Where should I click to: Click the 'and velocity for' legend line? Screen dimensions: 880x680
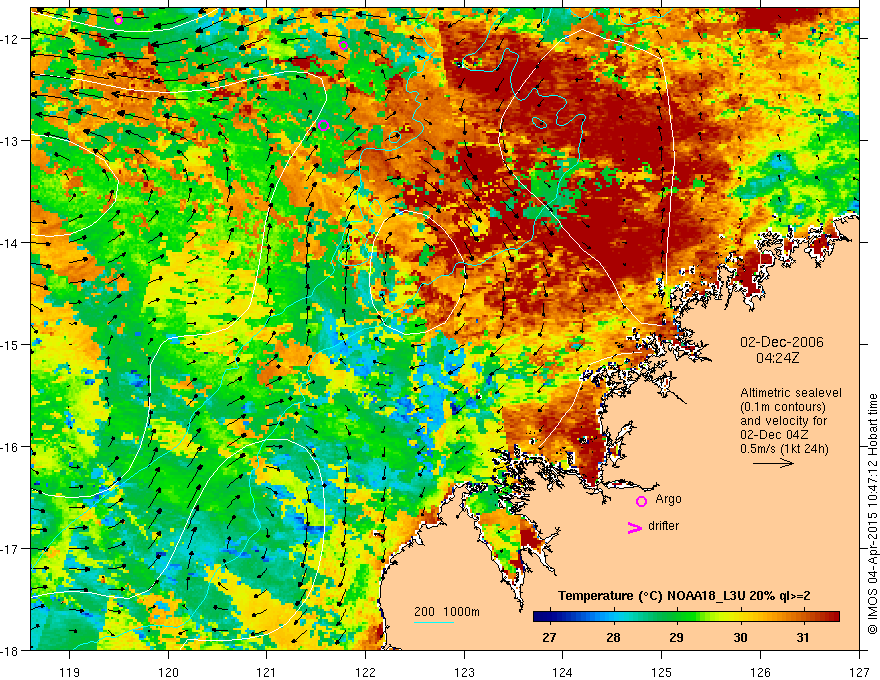click(783, 421)
